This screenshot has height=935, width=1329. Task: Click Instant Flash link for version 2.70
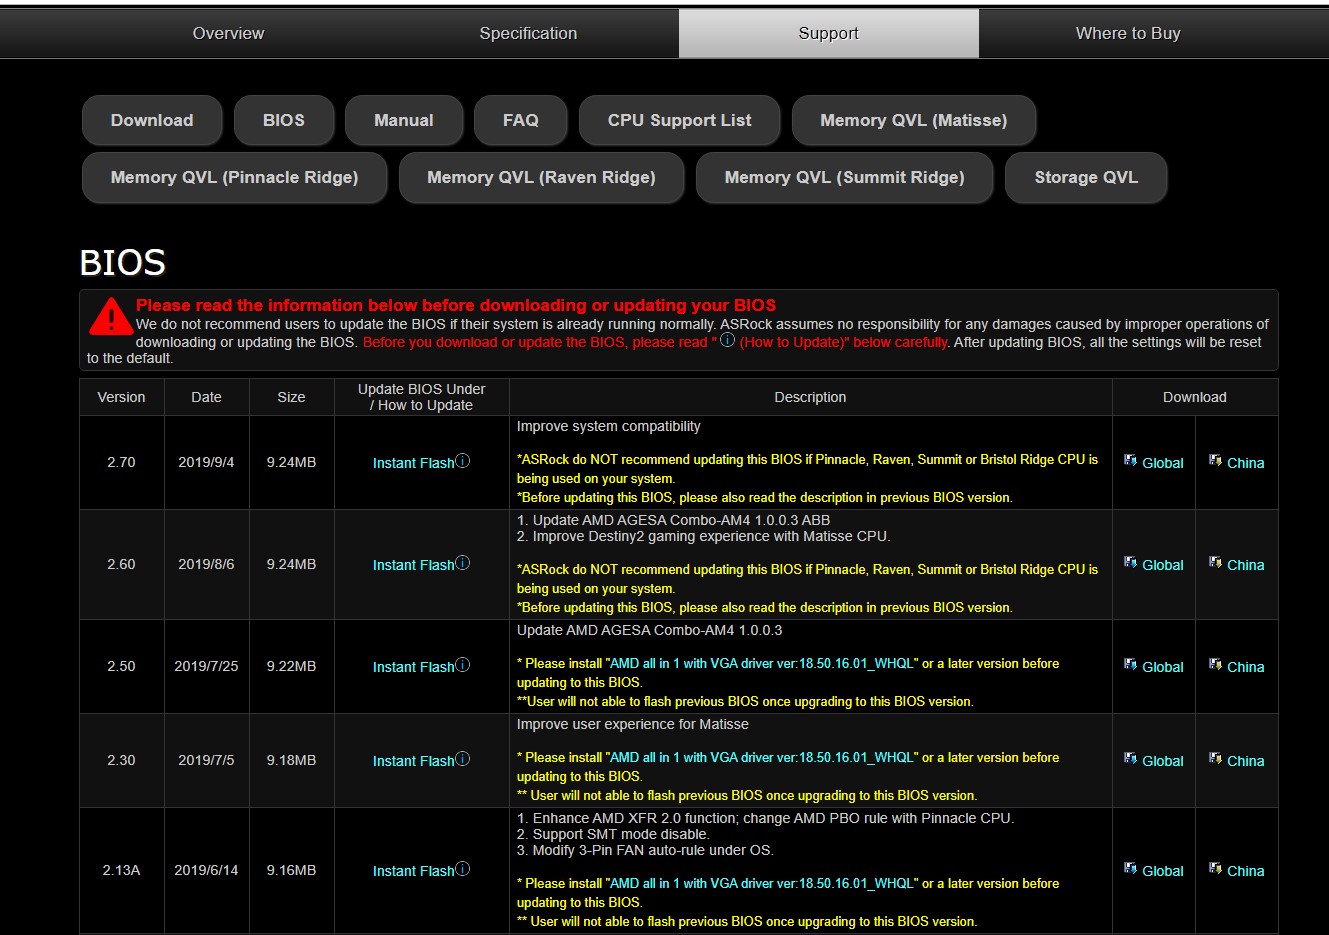pos(413,463)
